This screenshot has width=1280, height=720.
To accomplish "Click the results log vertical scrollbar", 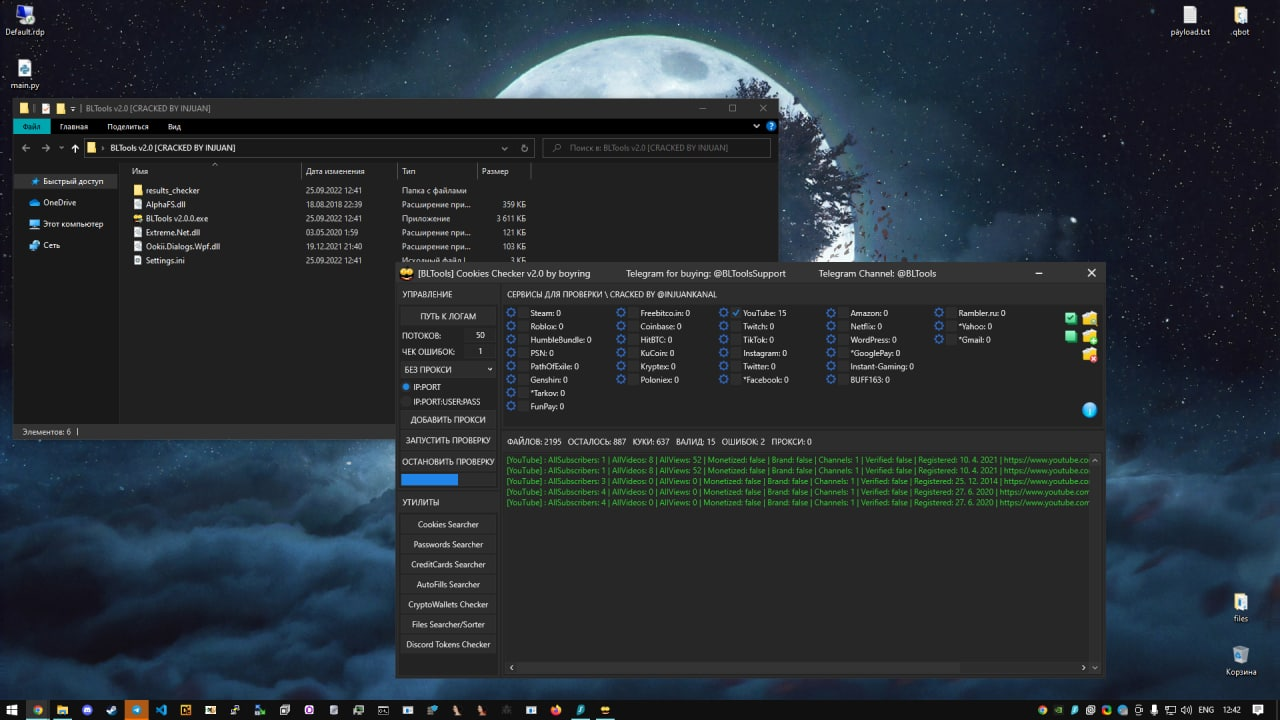I will (1095, 564).
